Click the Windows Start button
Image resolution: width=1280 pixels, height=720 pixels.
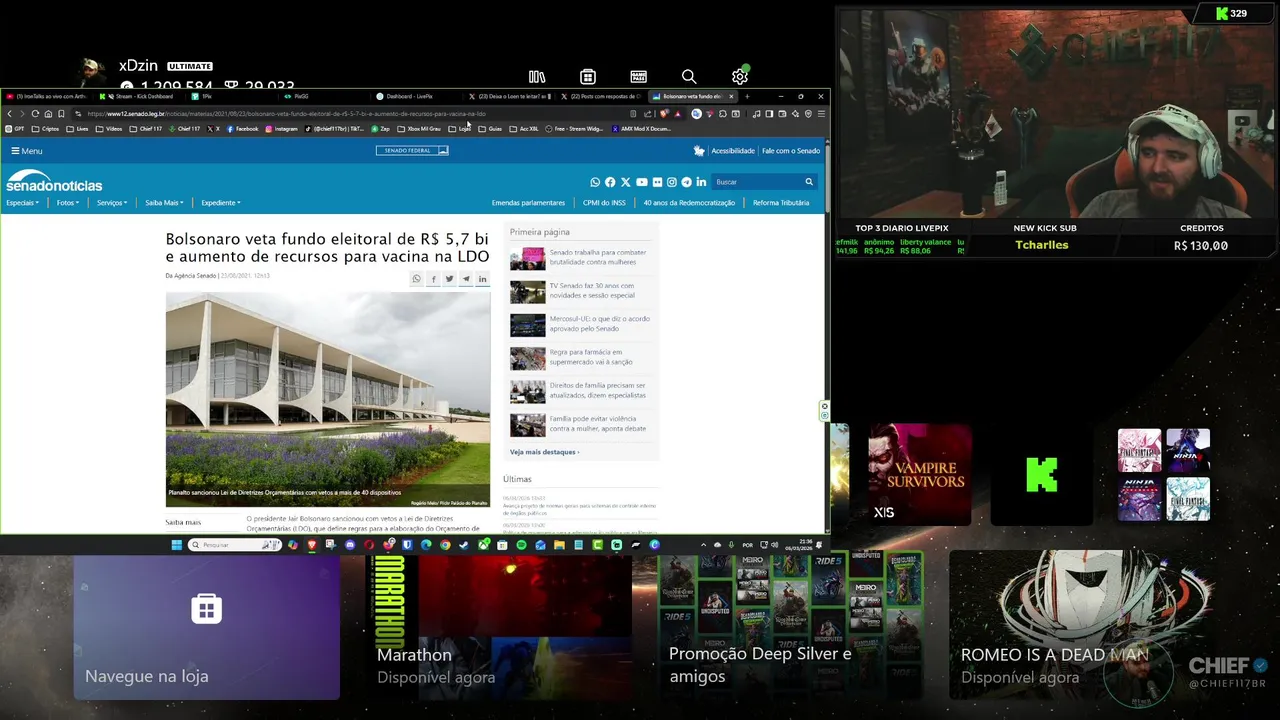176,545
